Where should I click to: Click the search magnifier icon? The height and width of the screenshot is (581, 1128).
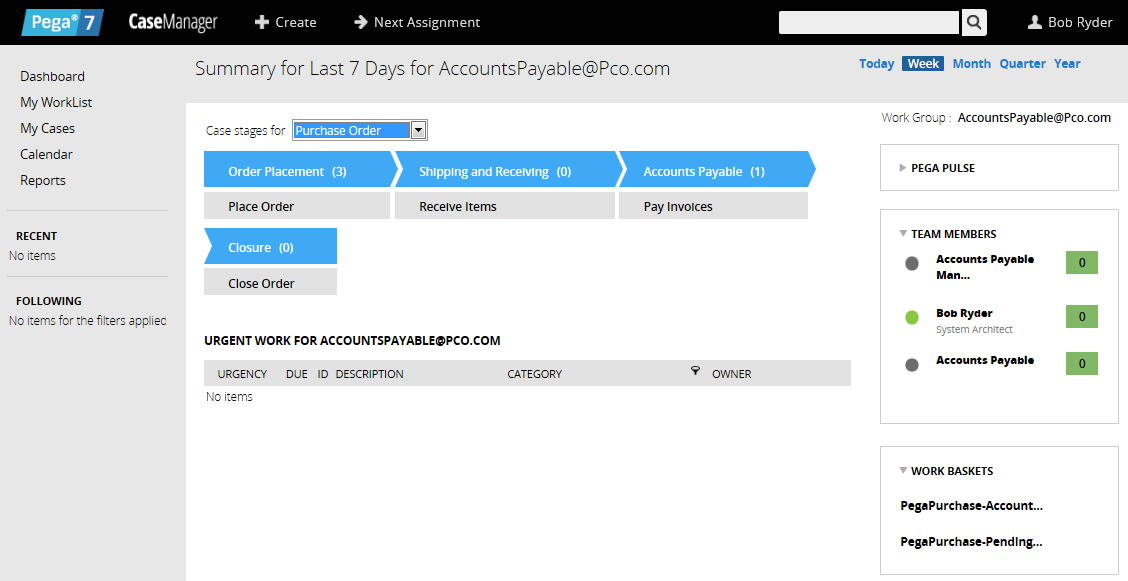click(974, 22)
